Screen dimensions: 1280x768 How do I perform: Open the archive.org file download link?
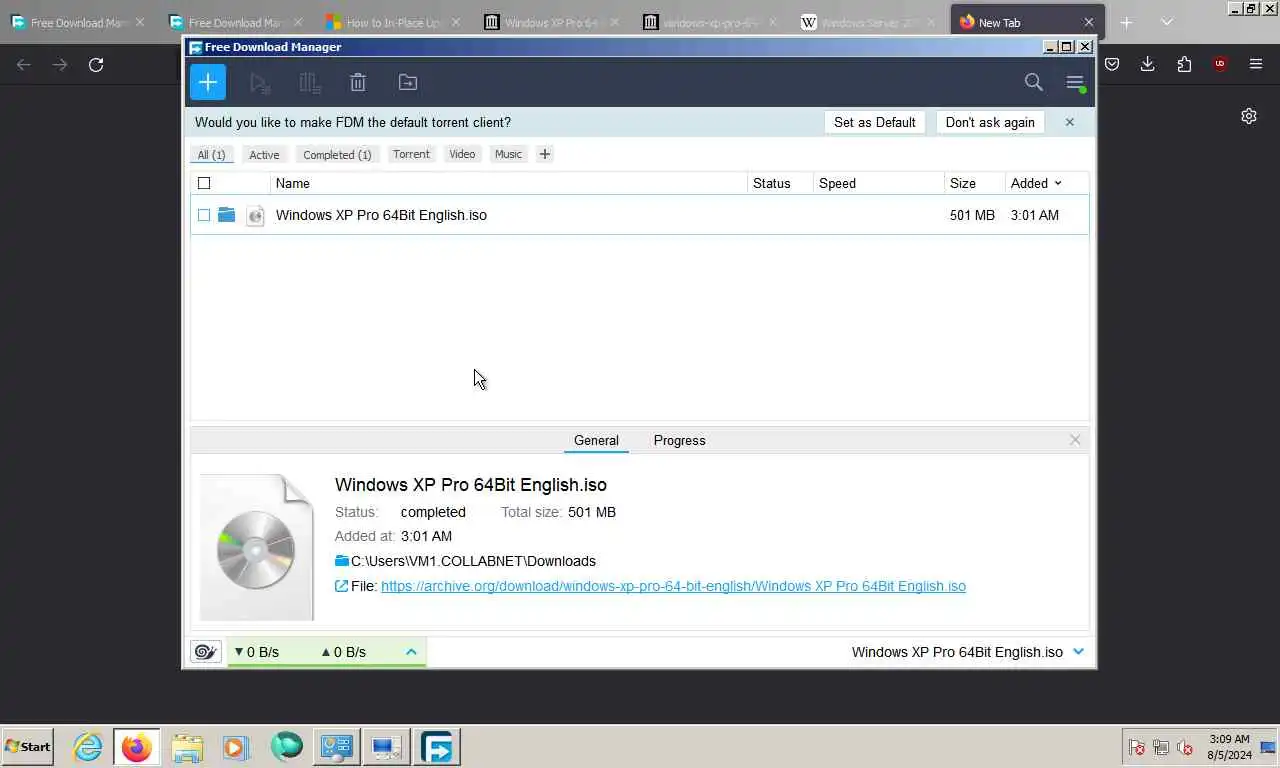[673, 586]
